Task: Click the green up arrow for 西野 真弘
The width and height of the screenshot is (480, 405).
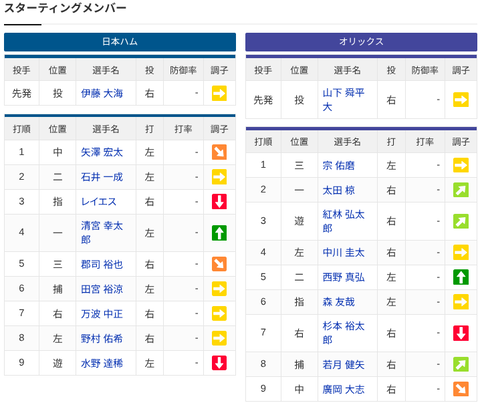Action: [x=461, y=277]
